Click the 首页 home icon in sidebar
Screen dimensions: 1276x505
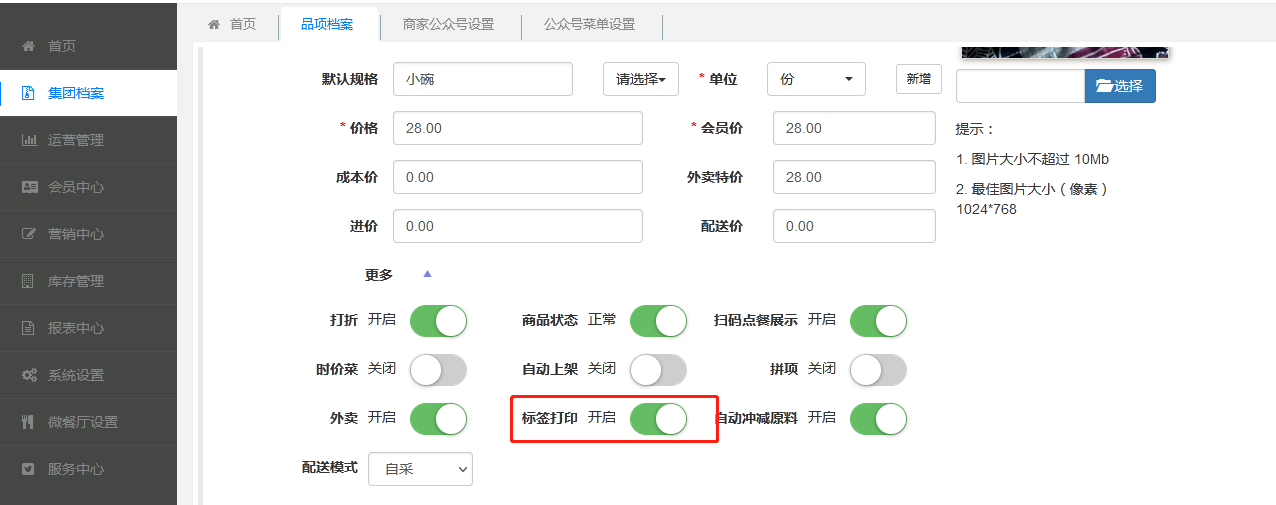click(x=28, y=46)
